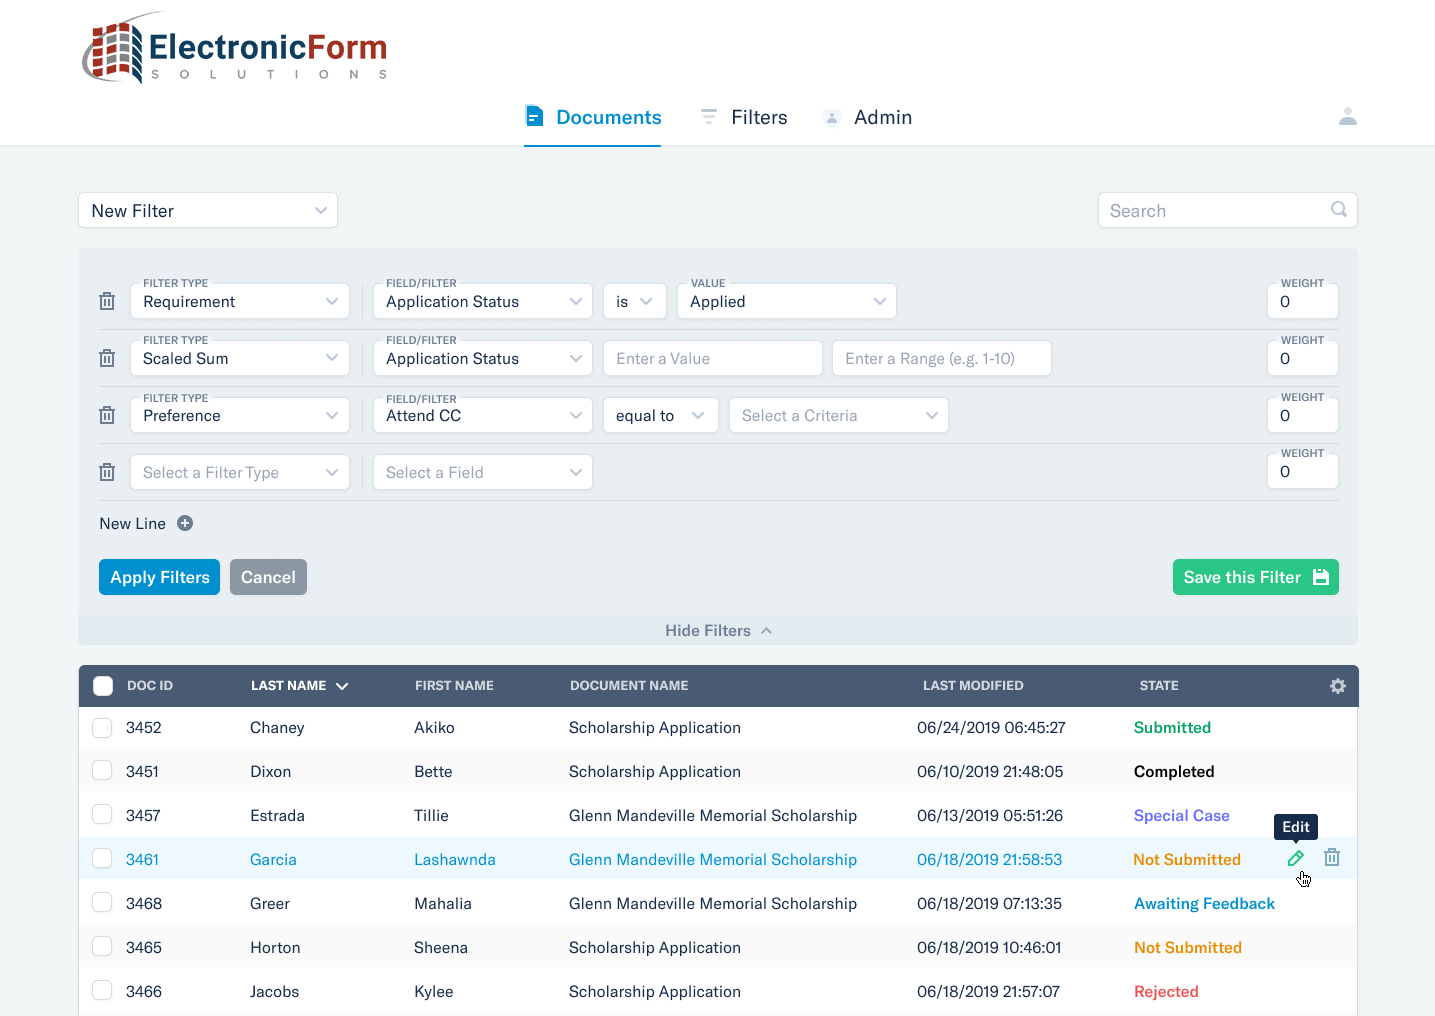Check the checkbox for document 3452
Image resolution: width=1435 pixels, height=1016 pixels.
point(102,727)
